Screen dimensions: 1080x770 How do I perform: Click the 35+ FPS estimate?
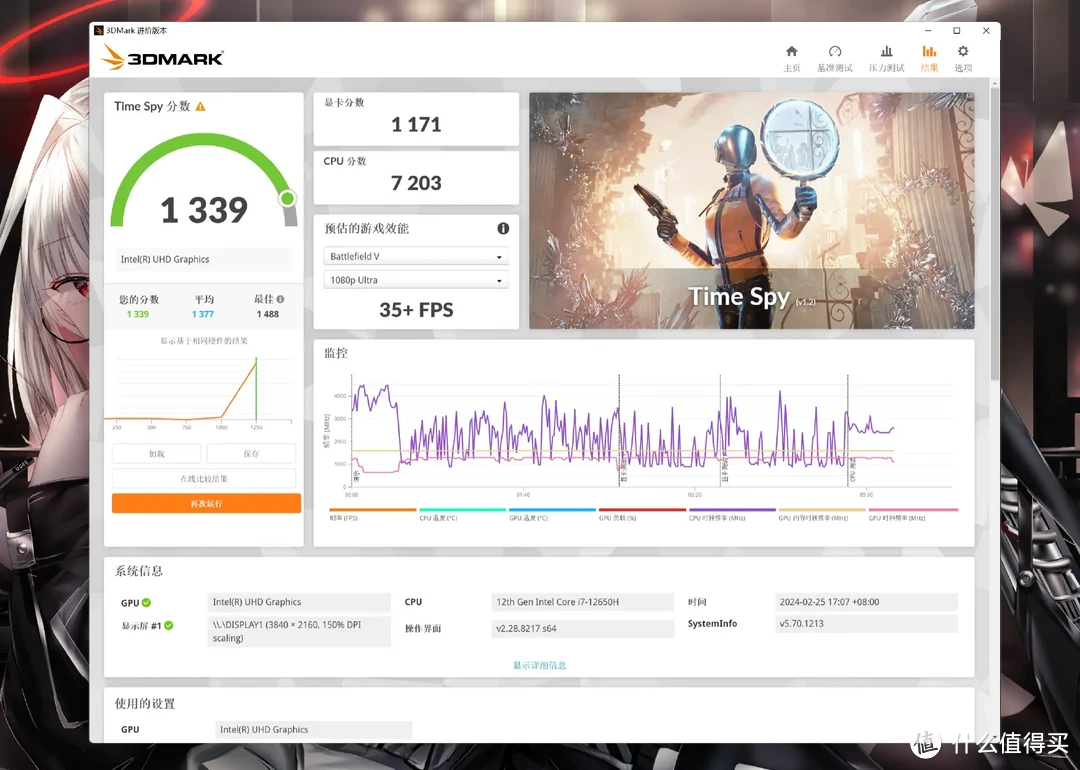click(416, 310)
